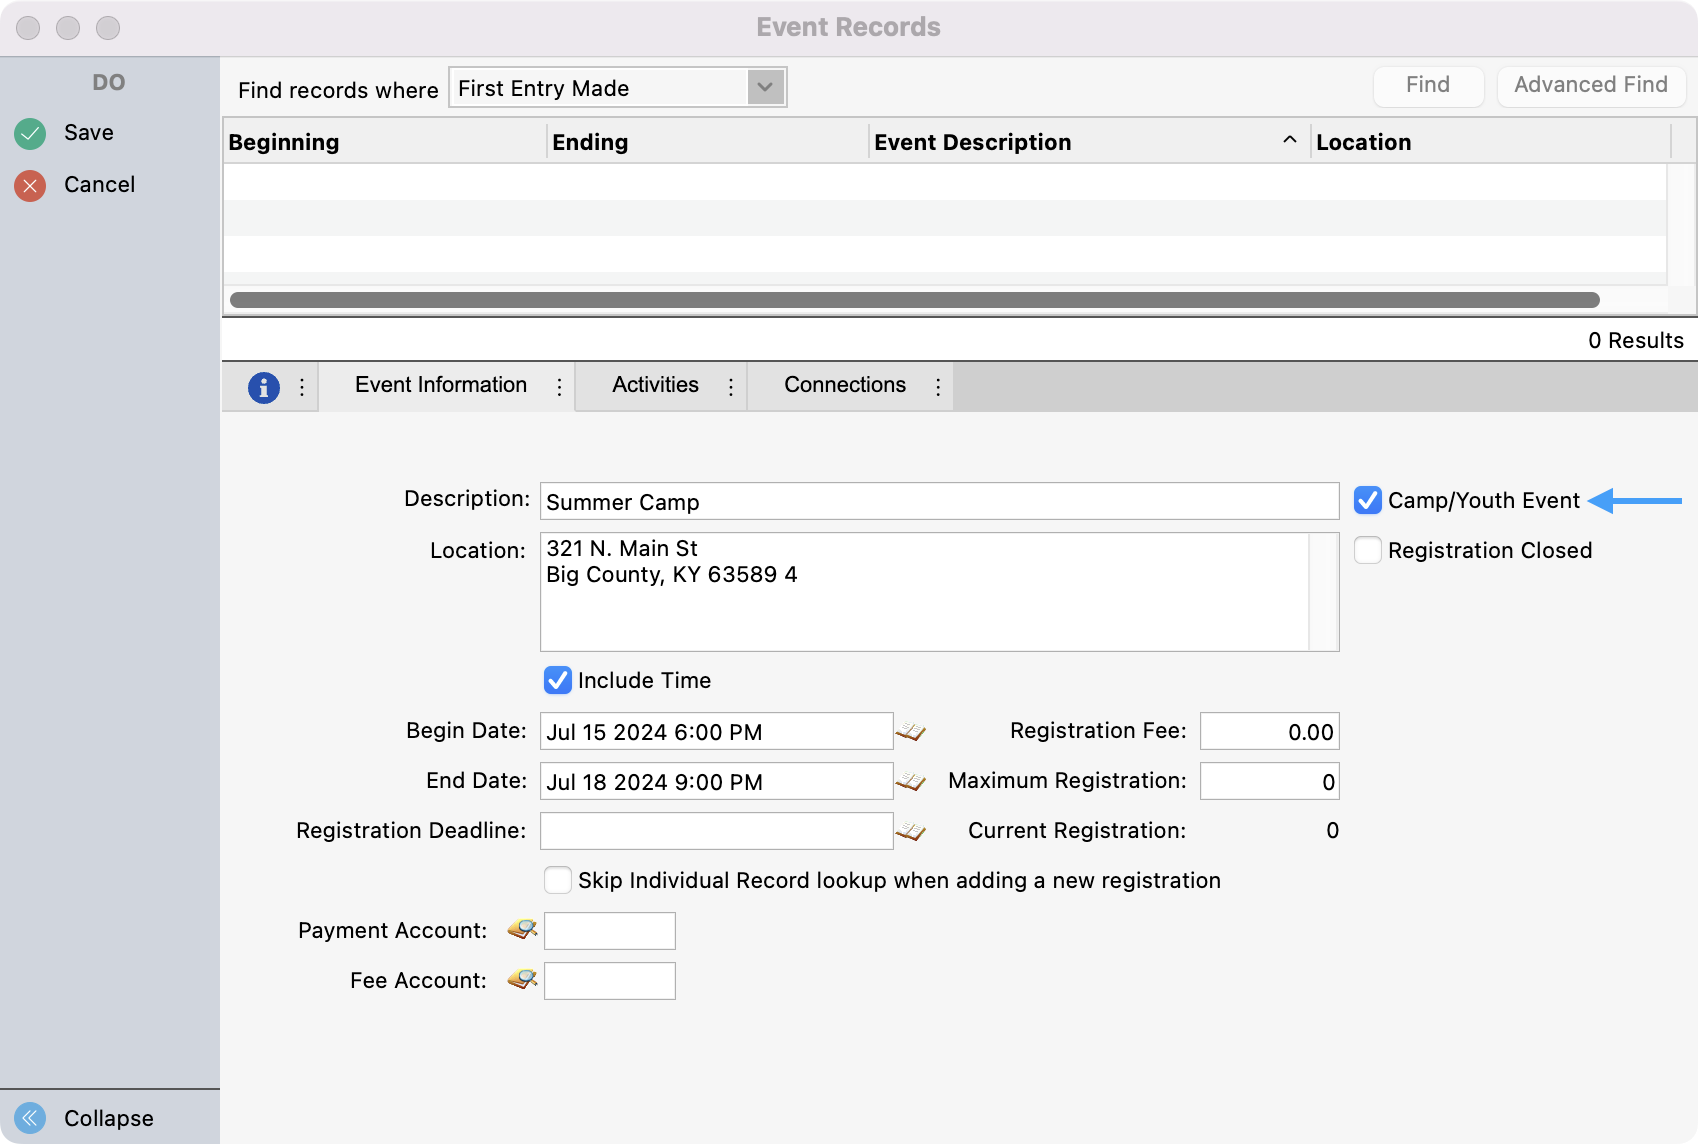The width and height of the screenshot is (1698, 1144).
Task: Open the End Date calendar picker icon
Action: [910, 782]
